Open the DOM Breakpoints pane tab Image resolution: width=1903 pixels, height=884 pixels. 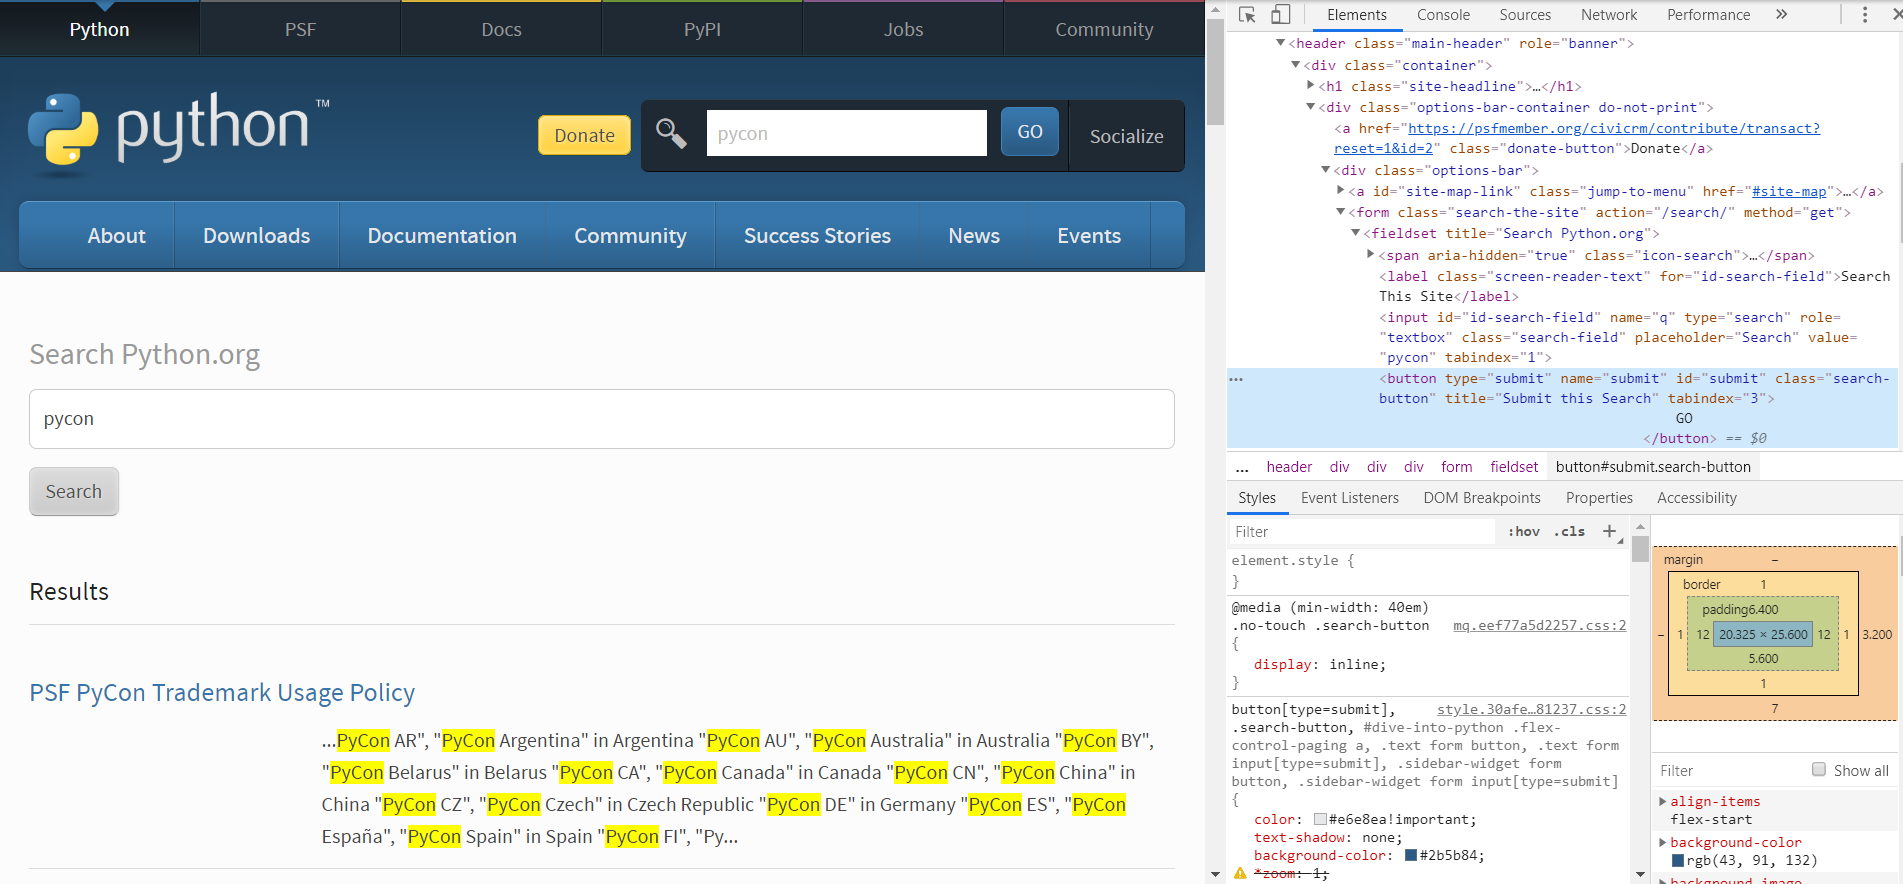pos(1481,498)
